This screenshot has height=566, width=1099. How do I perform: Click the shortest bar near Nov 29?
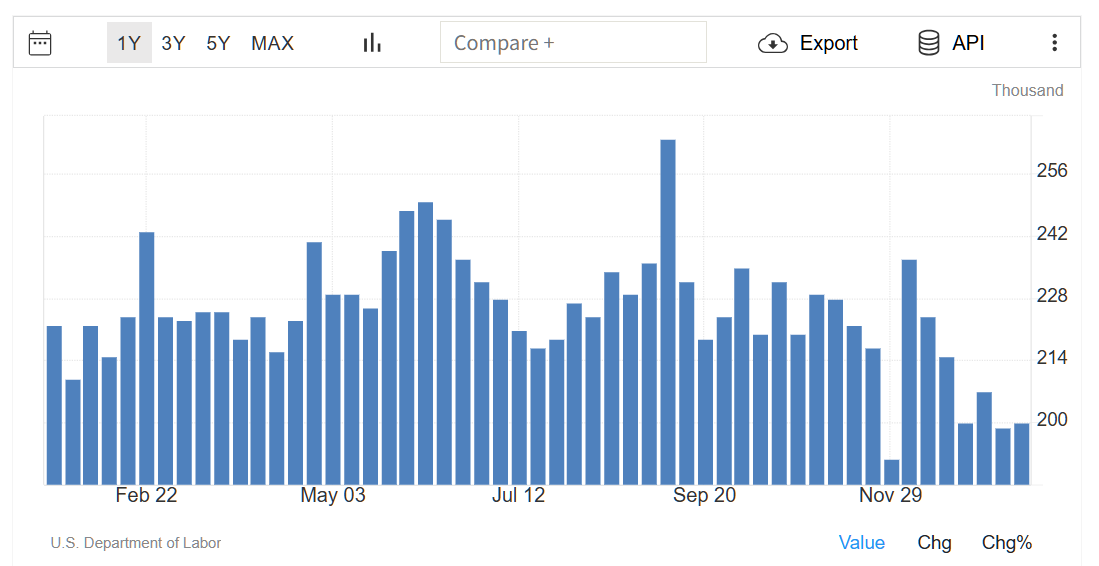click(891, 472)
